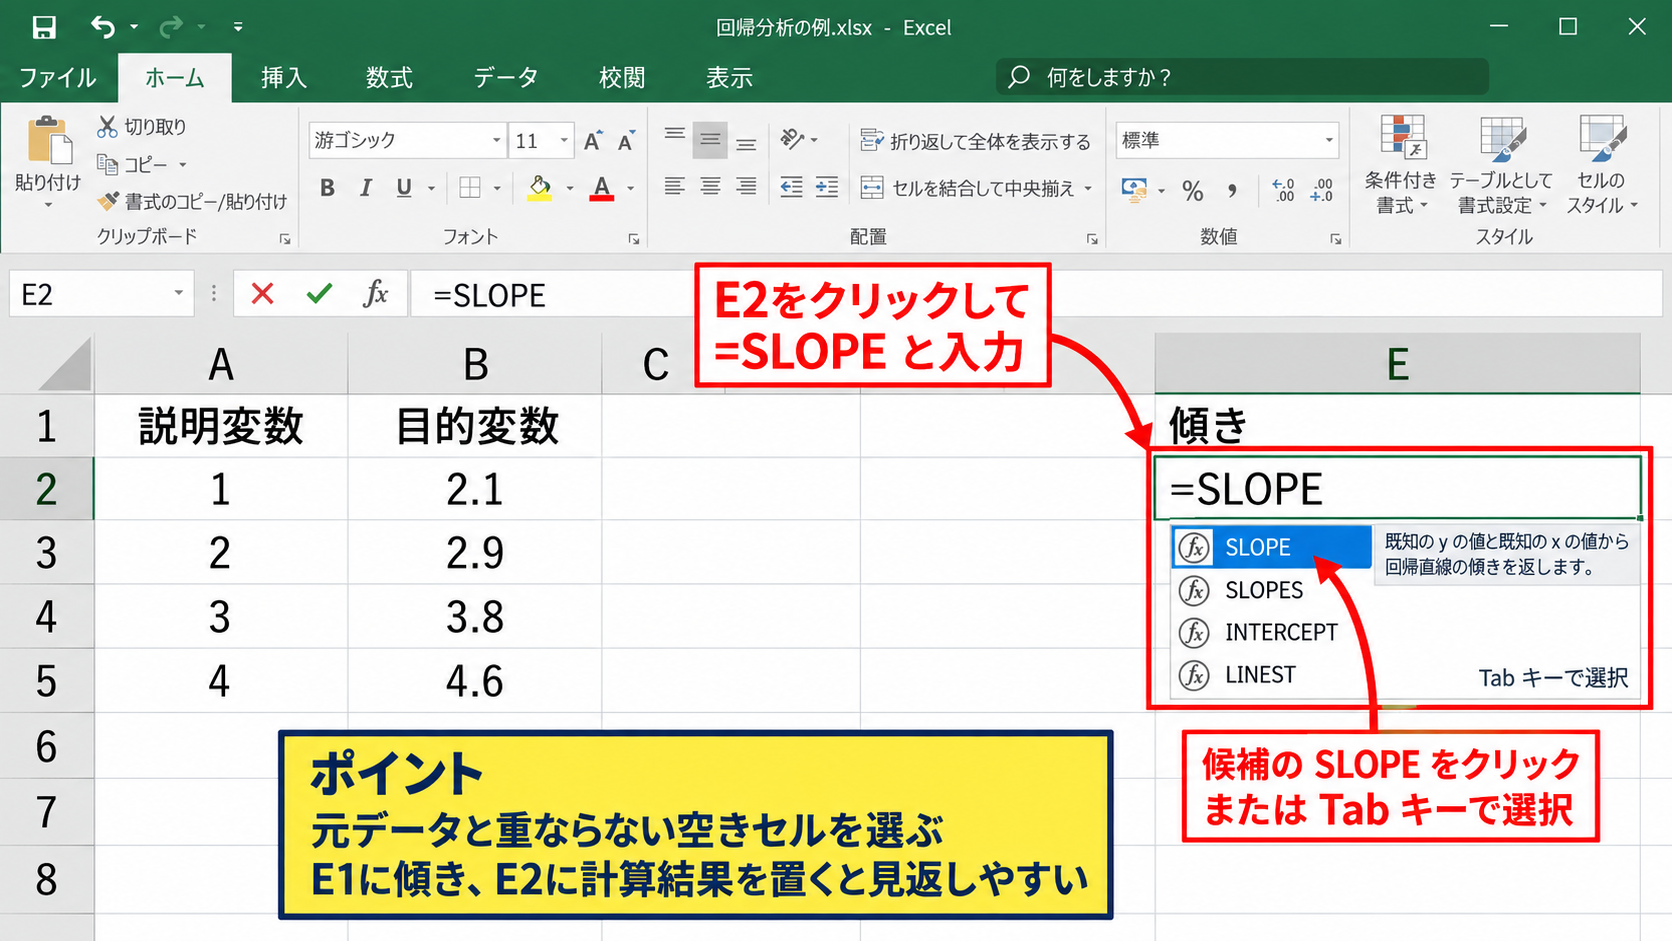Image resolution: width=1672 pixels, height=941 pixels.
Task: Click the 何をしますか search box
Action: coord(1242,77)
